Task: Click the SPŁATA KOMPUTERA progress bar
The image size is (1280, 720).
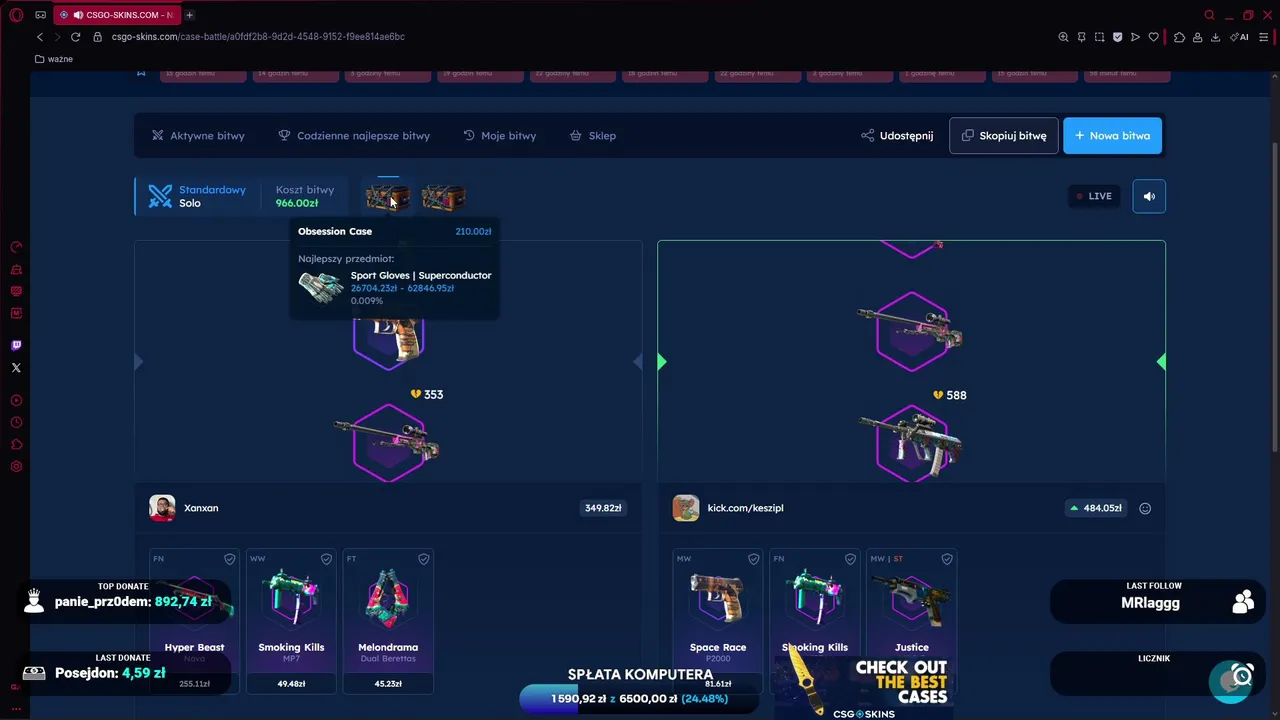Action: pos(640,699)
